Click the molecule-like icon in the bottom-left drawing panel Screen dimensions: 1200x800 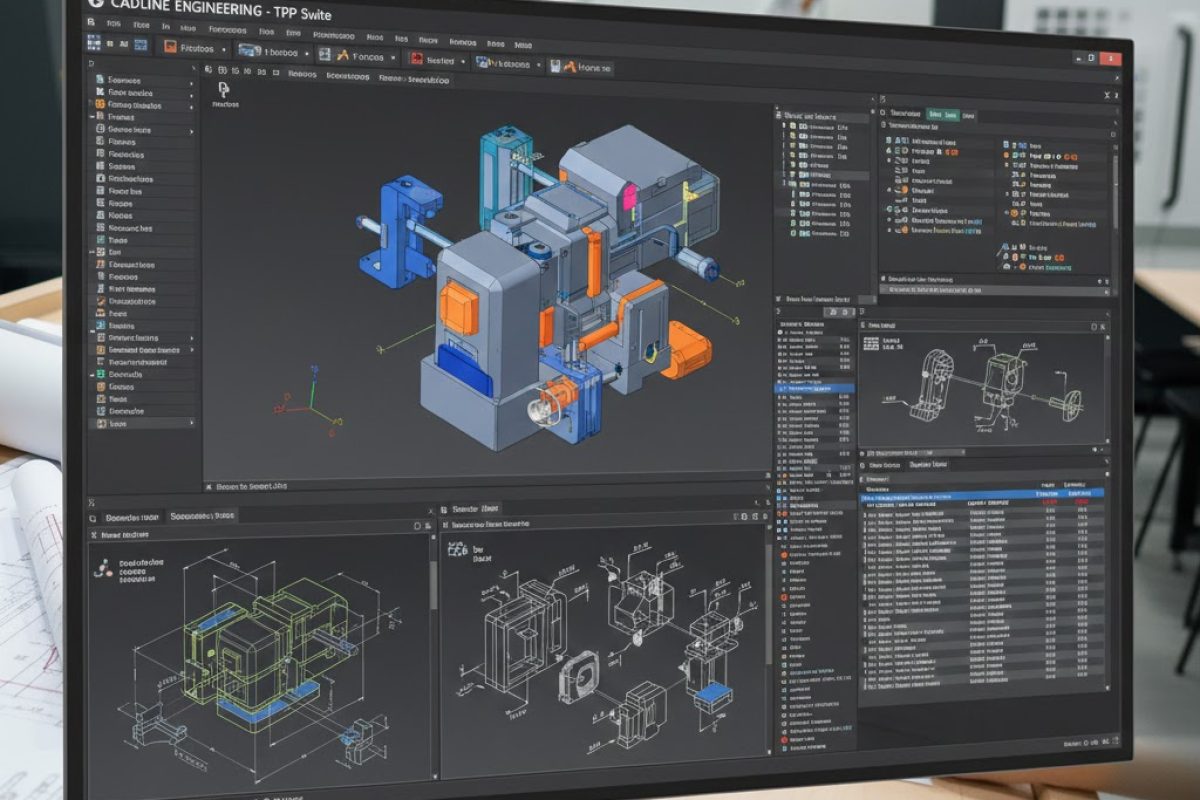[101, 568]
